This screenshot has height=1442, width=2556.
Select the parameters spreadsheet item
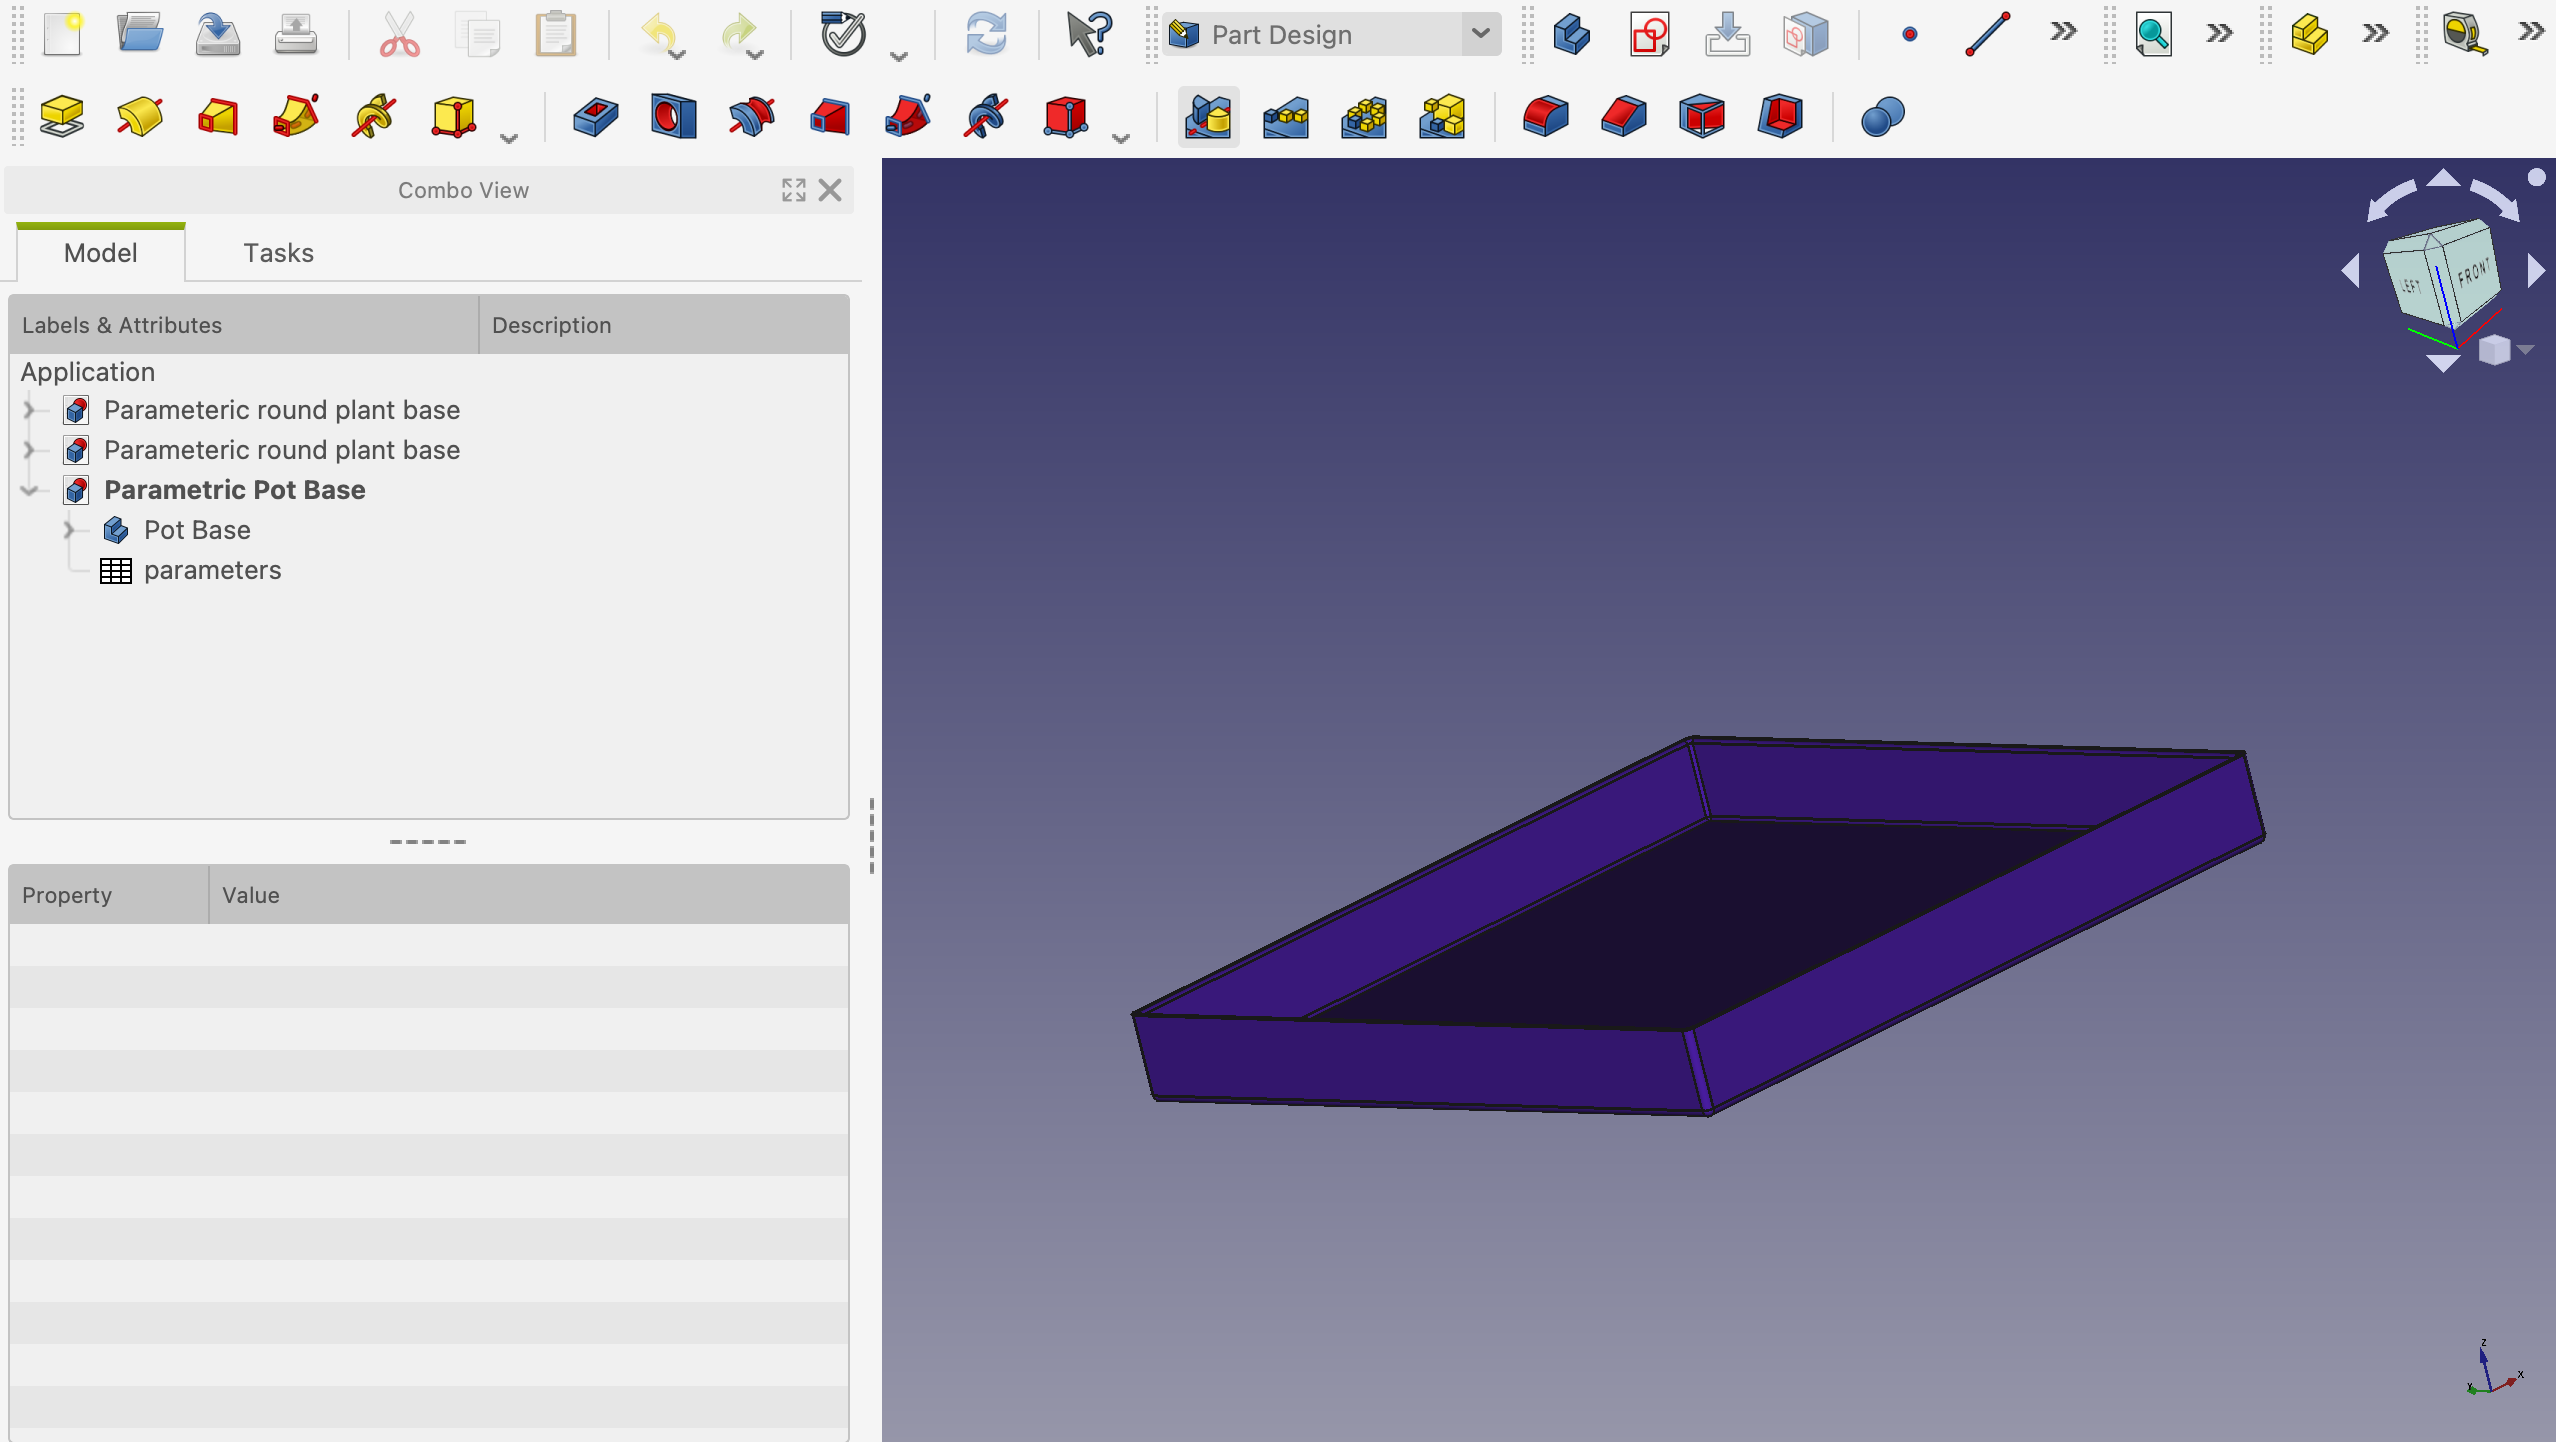212,570
